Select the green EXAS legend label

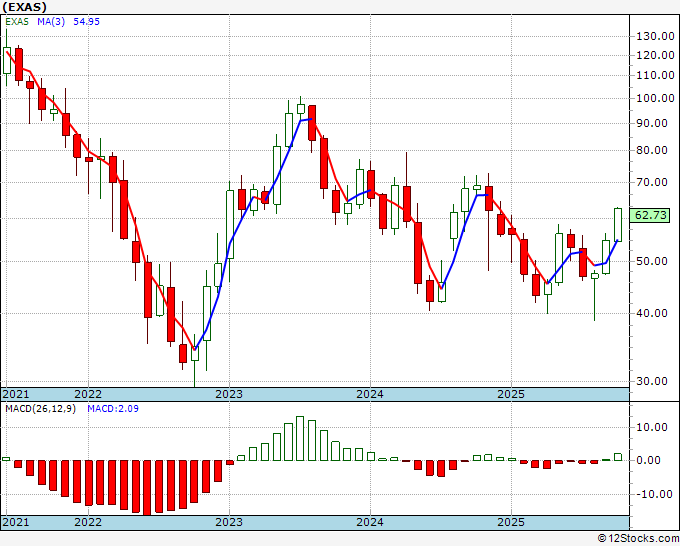(x=17, y=21)
